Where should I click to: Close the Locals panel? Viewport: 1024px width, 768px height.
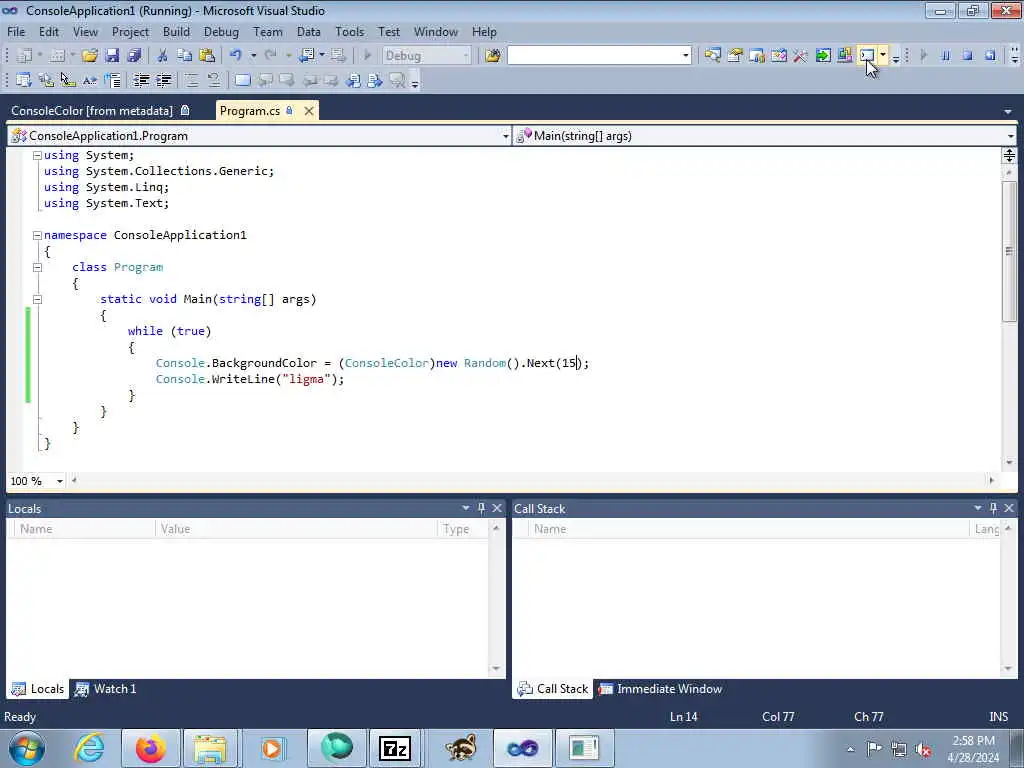click(x=497, y=508)
